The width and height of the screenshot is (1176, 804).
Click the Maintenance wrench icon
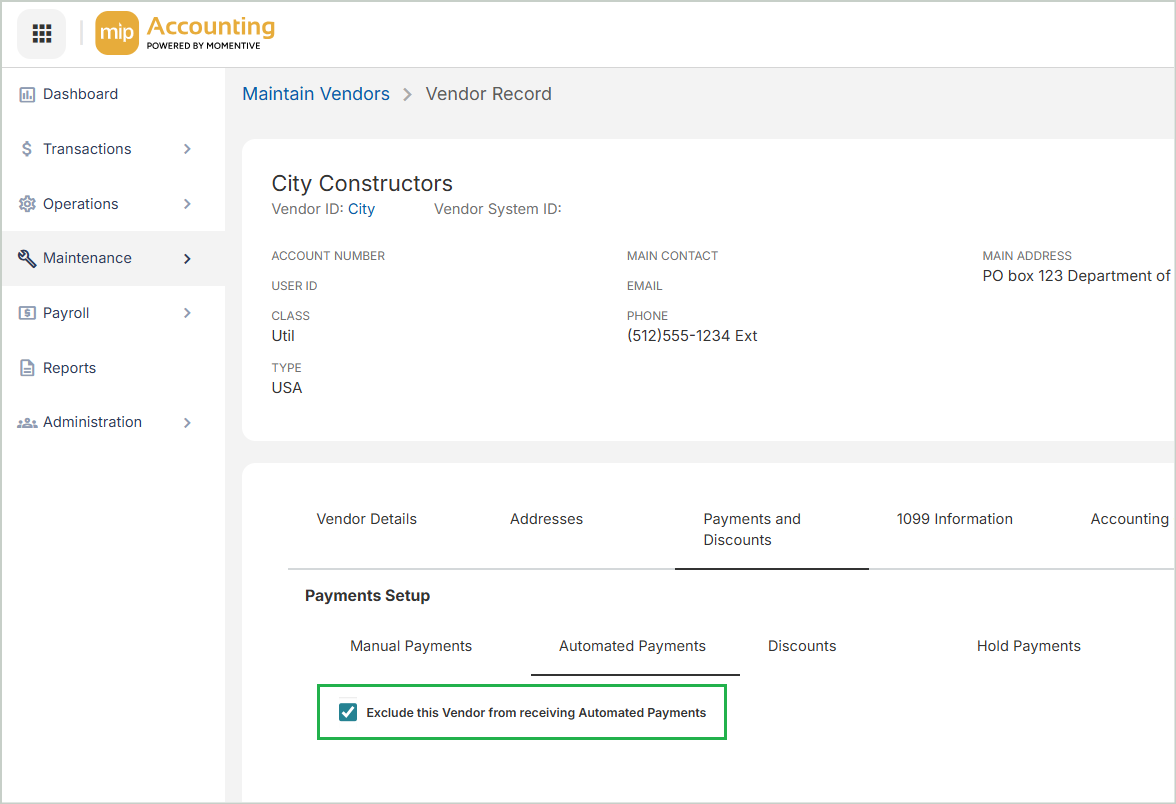coord(27,258)
